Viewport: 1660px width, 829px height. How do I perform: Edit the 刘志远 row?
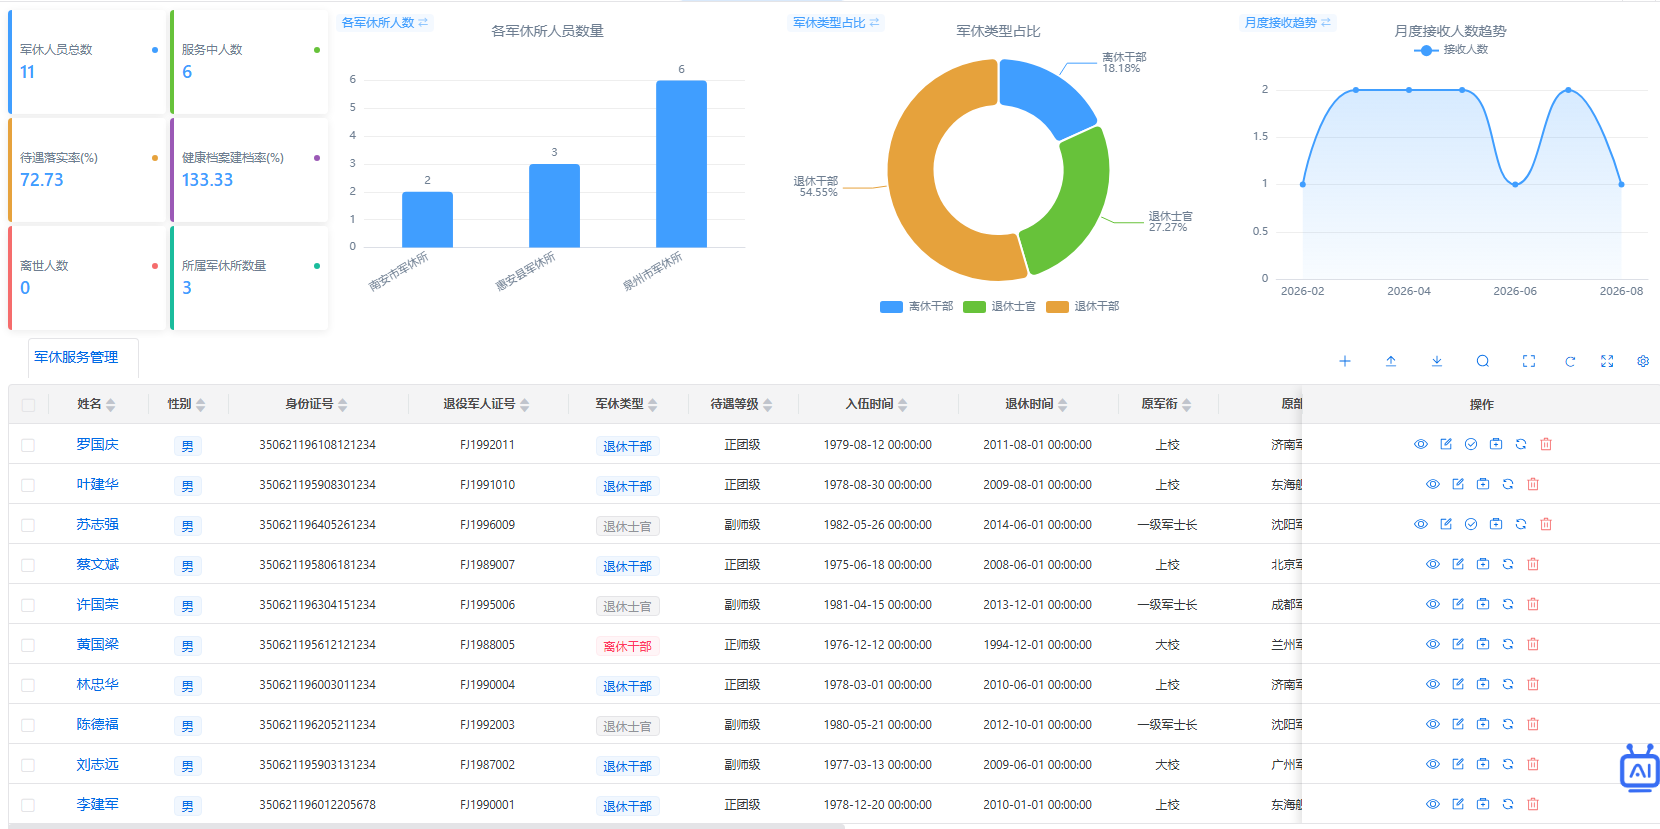click(1458, 764)
